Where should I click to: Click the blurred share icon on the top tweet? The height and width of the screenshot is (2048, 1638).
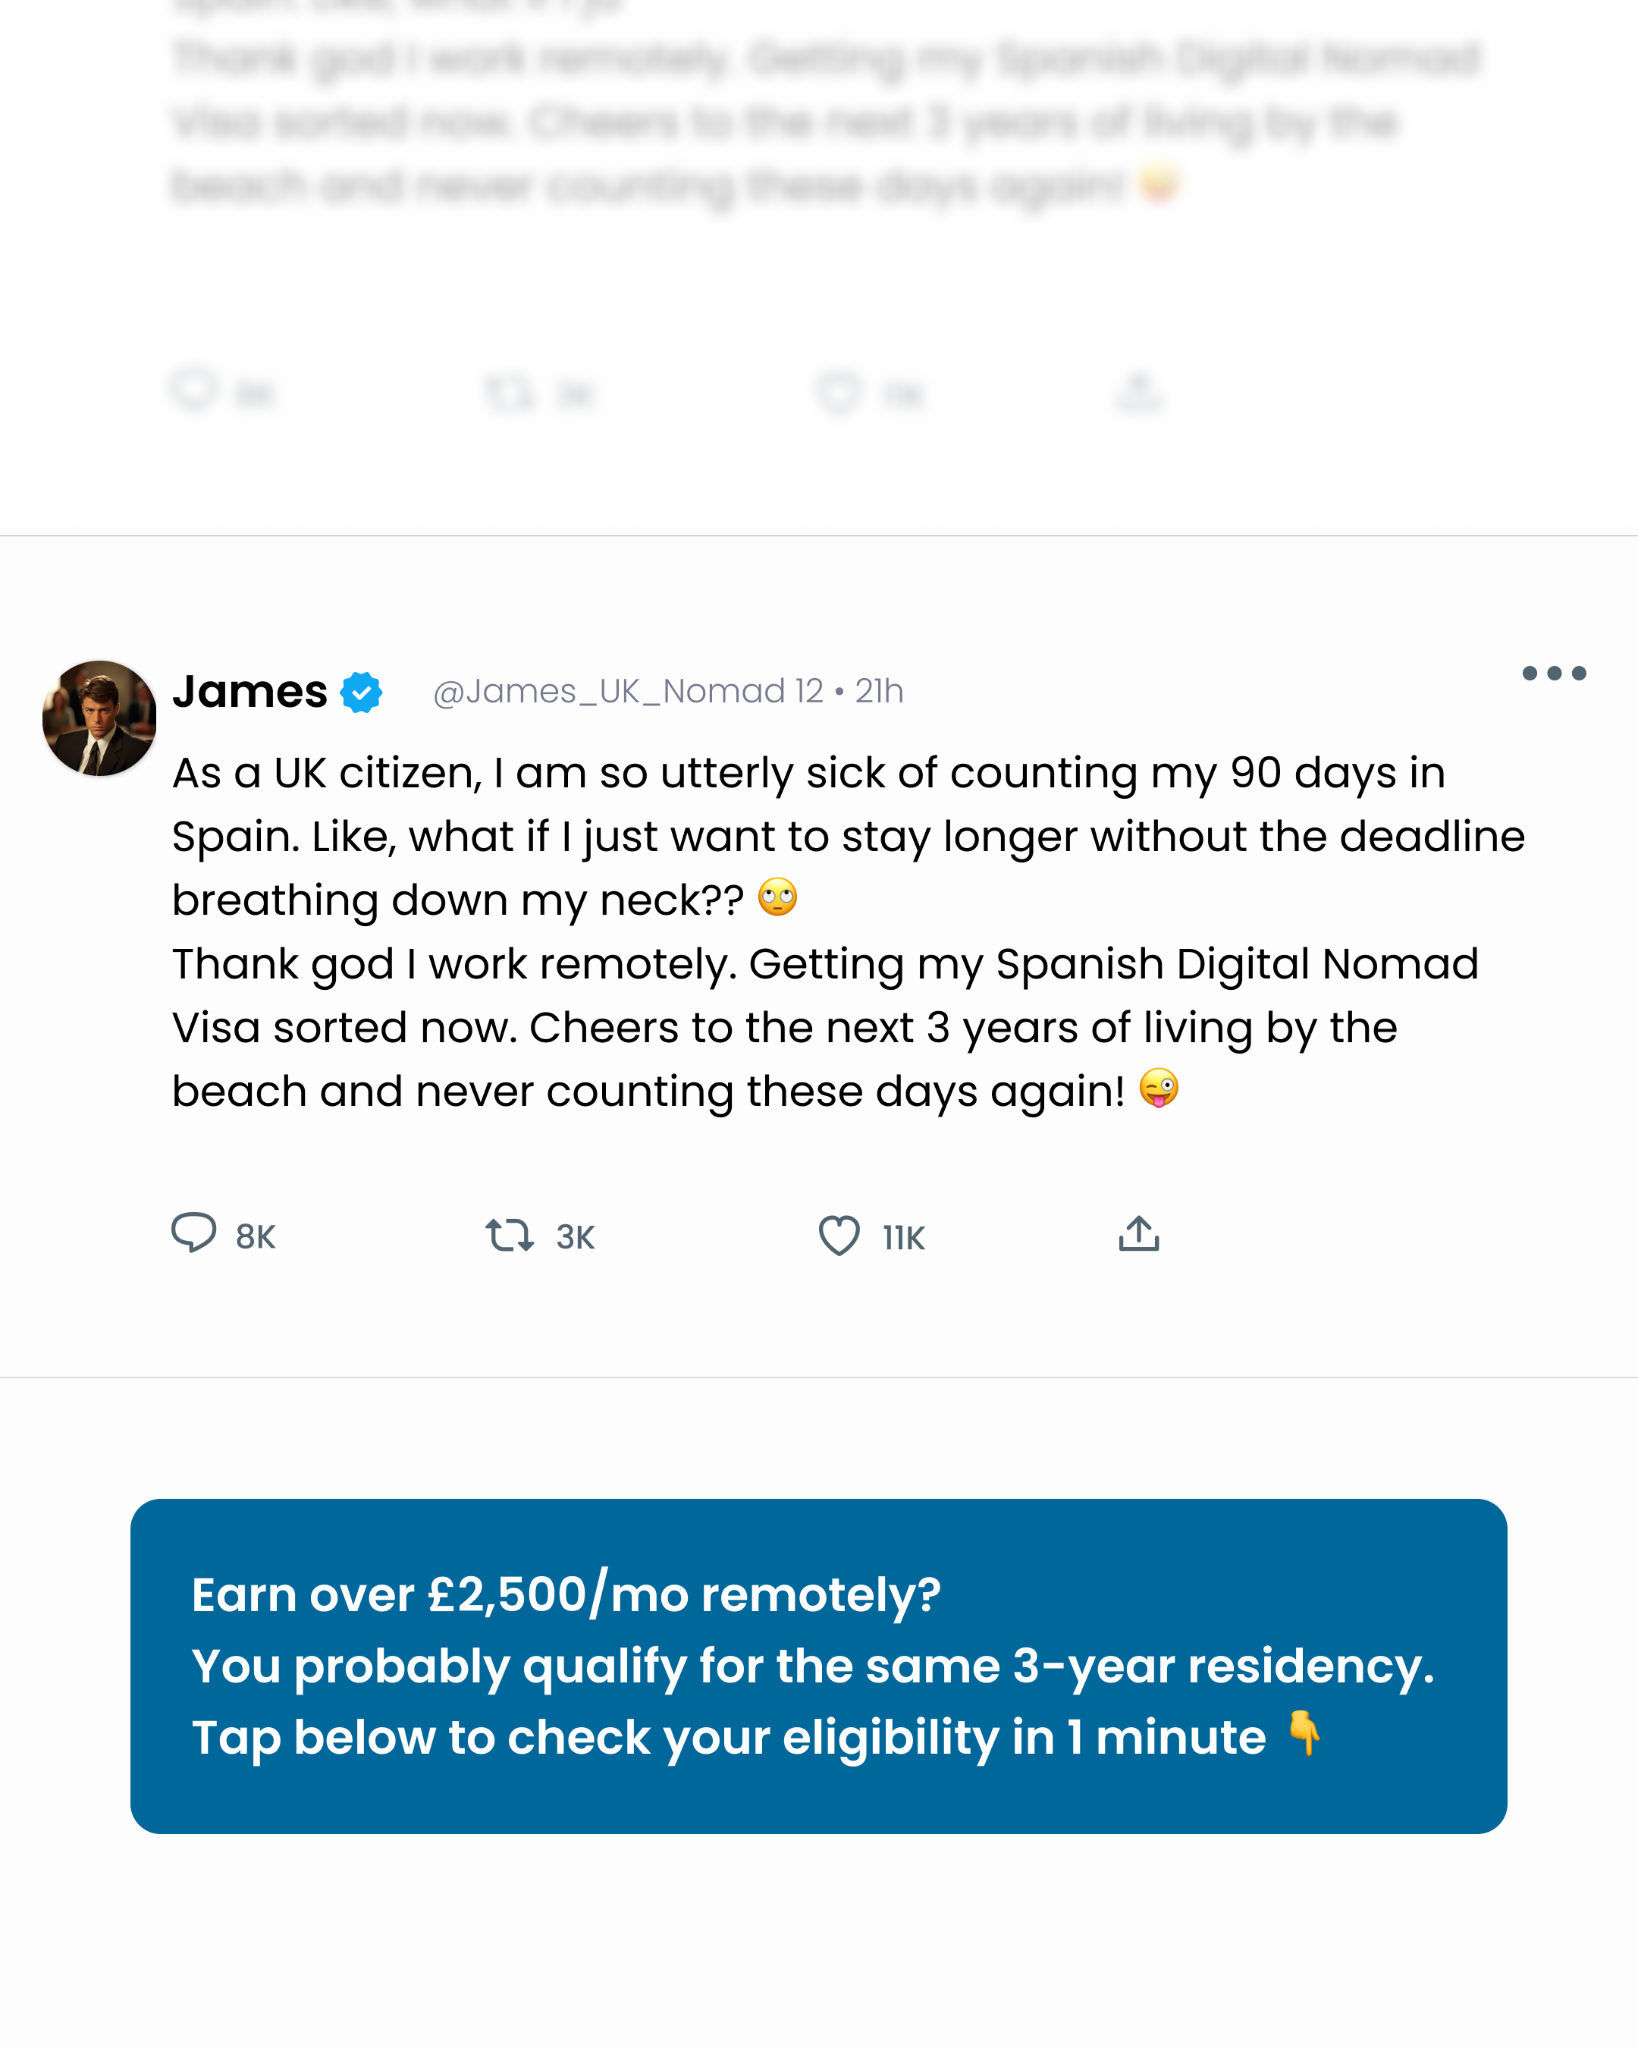point(1139,391)
